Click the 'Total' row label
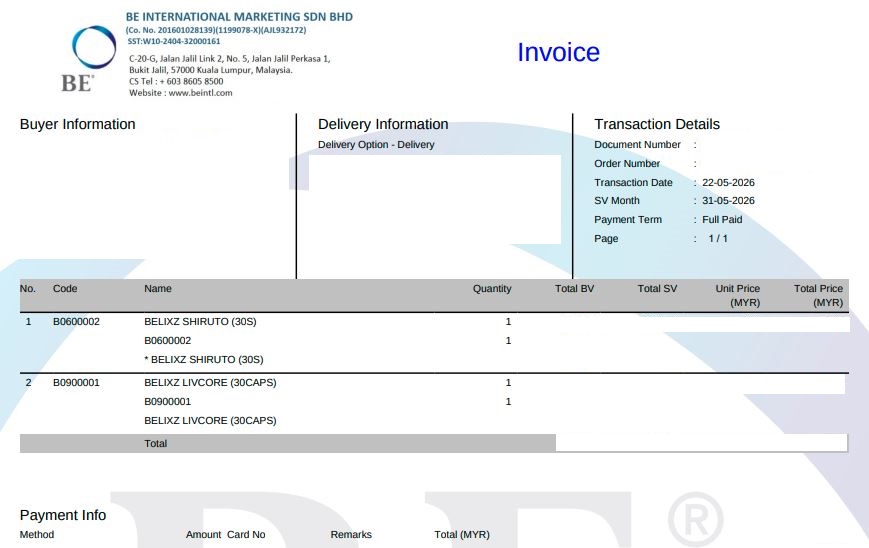 (x=156, y=444)
